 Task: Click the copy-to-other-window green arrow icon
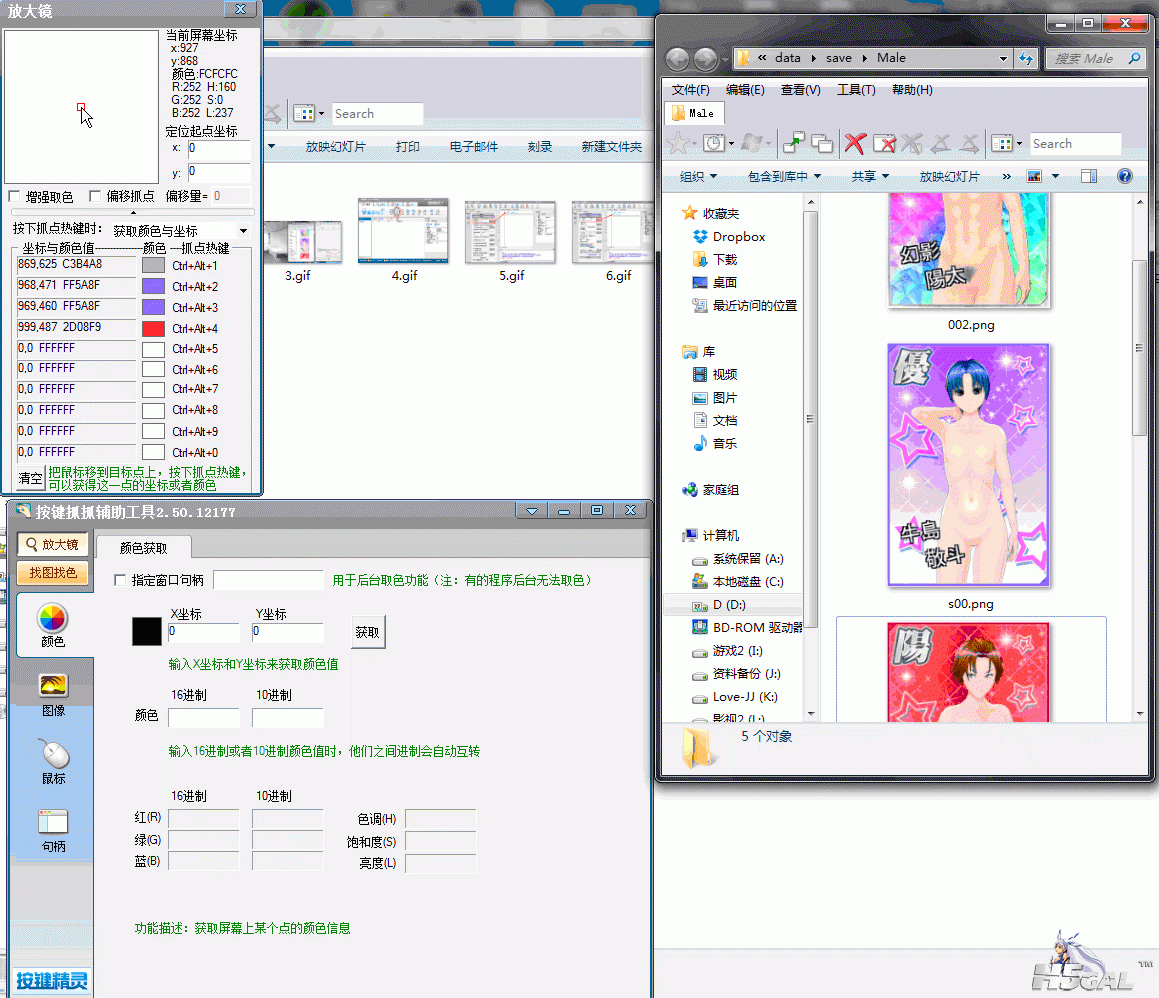(x=793, y=143)
